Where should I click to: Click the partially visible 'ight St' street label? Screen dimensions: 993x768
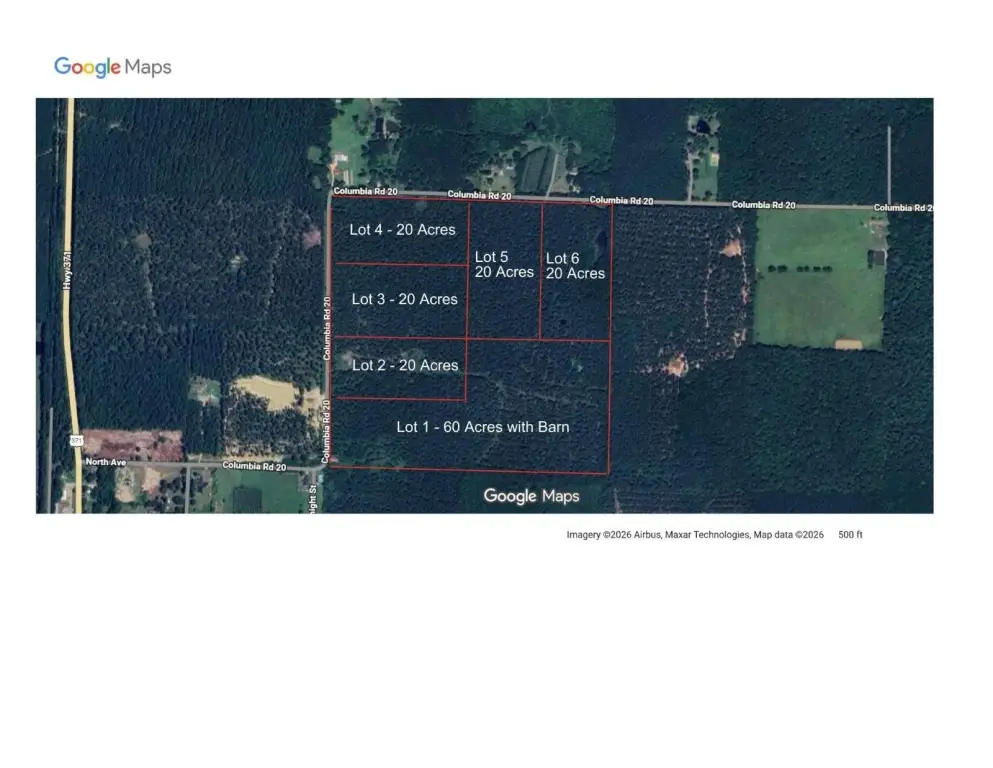tap(312, 496)
